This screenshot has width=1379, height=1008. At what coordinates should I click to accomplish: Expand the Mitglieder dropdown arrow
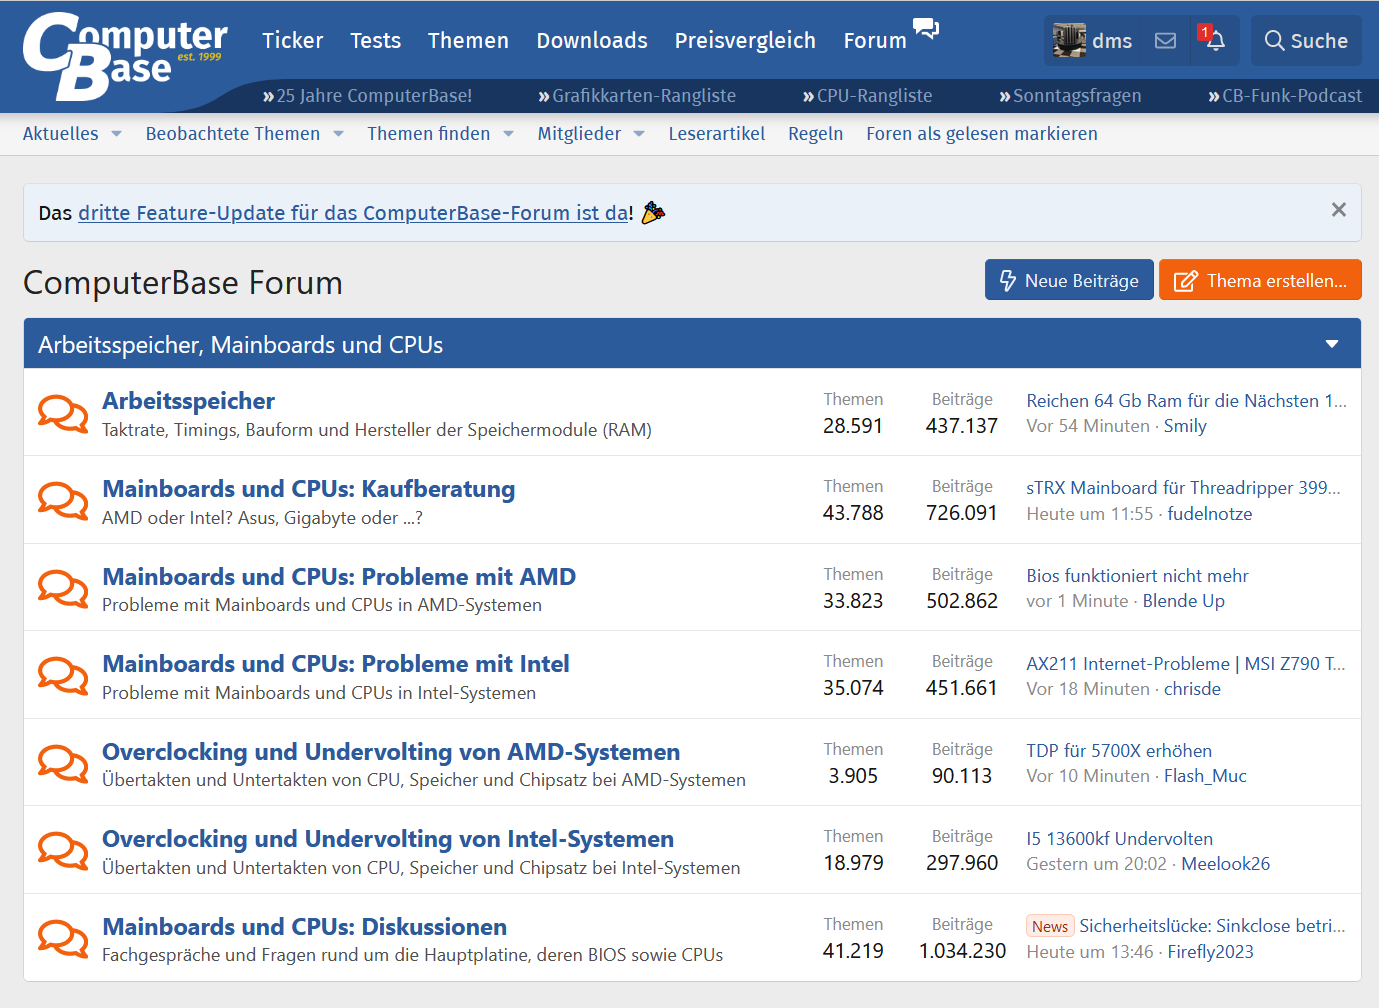coord(639,134)
